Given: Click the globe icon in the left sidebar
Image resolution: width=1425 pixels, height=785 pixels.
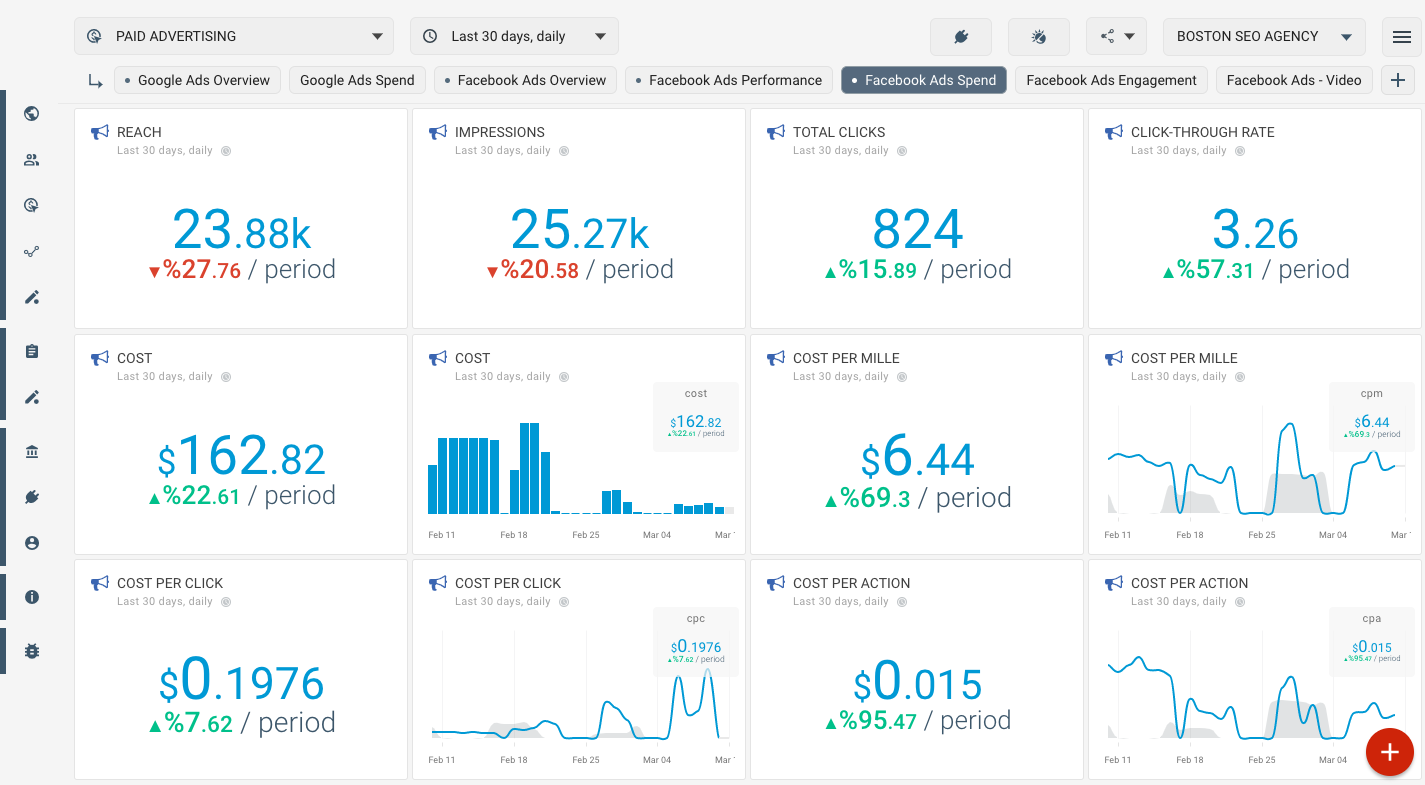Looking at the screenshot, I should 32,114.
